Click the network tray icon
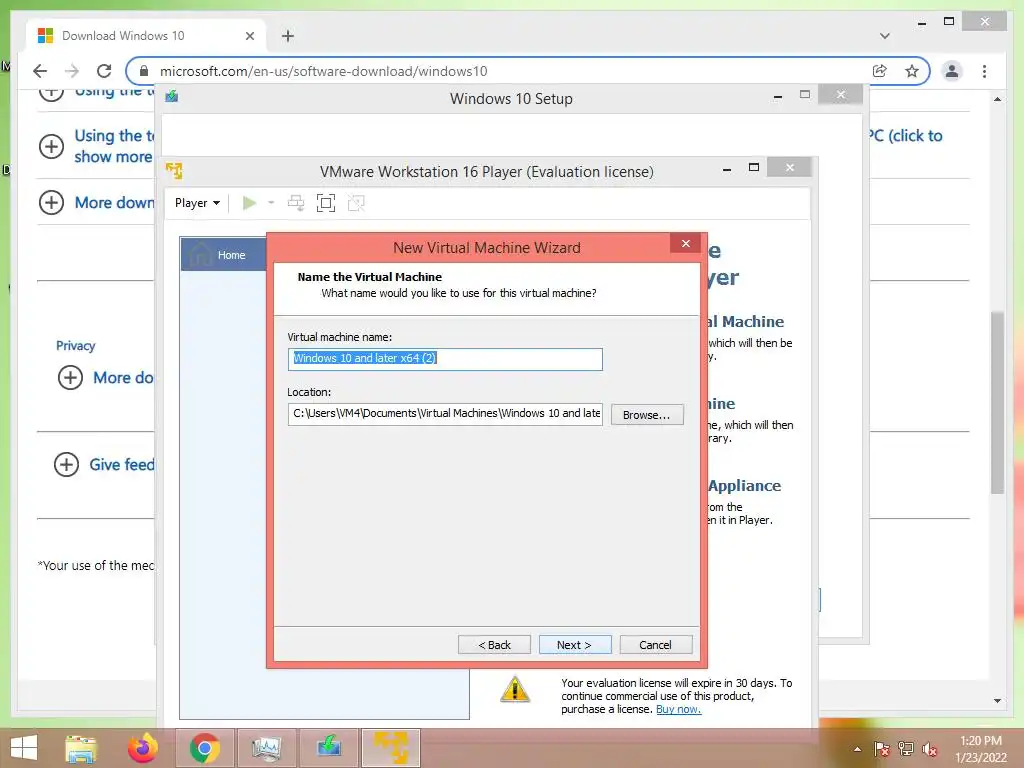 click(x=906, y=749)
